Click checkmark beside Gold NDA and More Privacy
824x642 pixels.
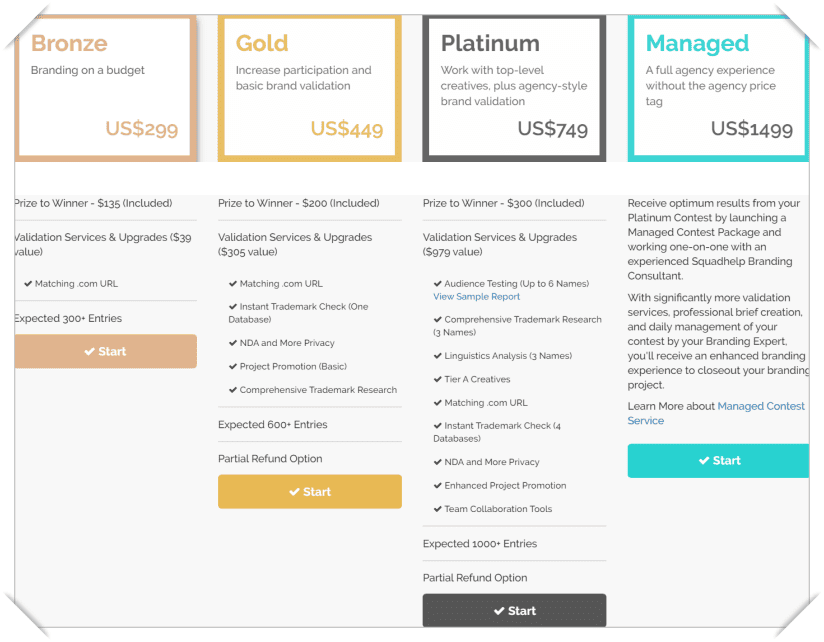pos(233,343)
